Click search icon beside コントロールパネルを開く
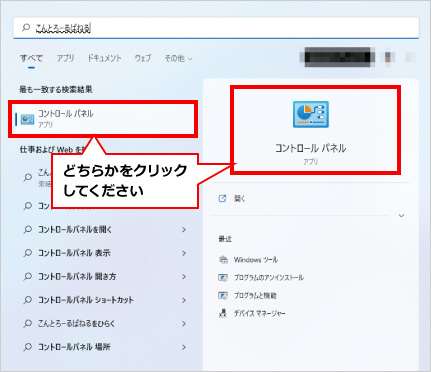The image size is (431, 372). (28, 230)
